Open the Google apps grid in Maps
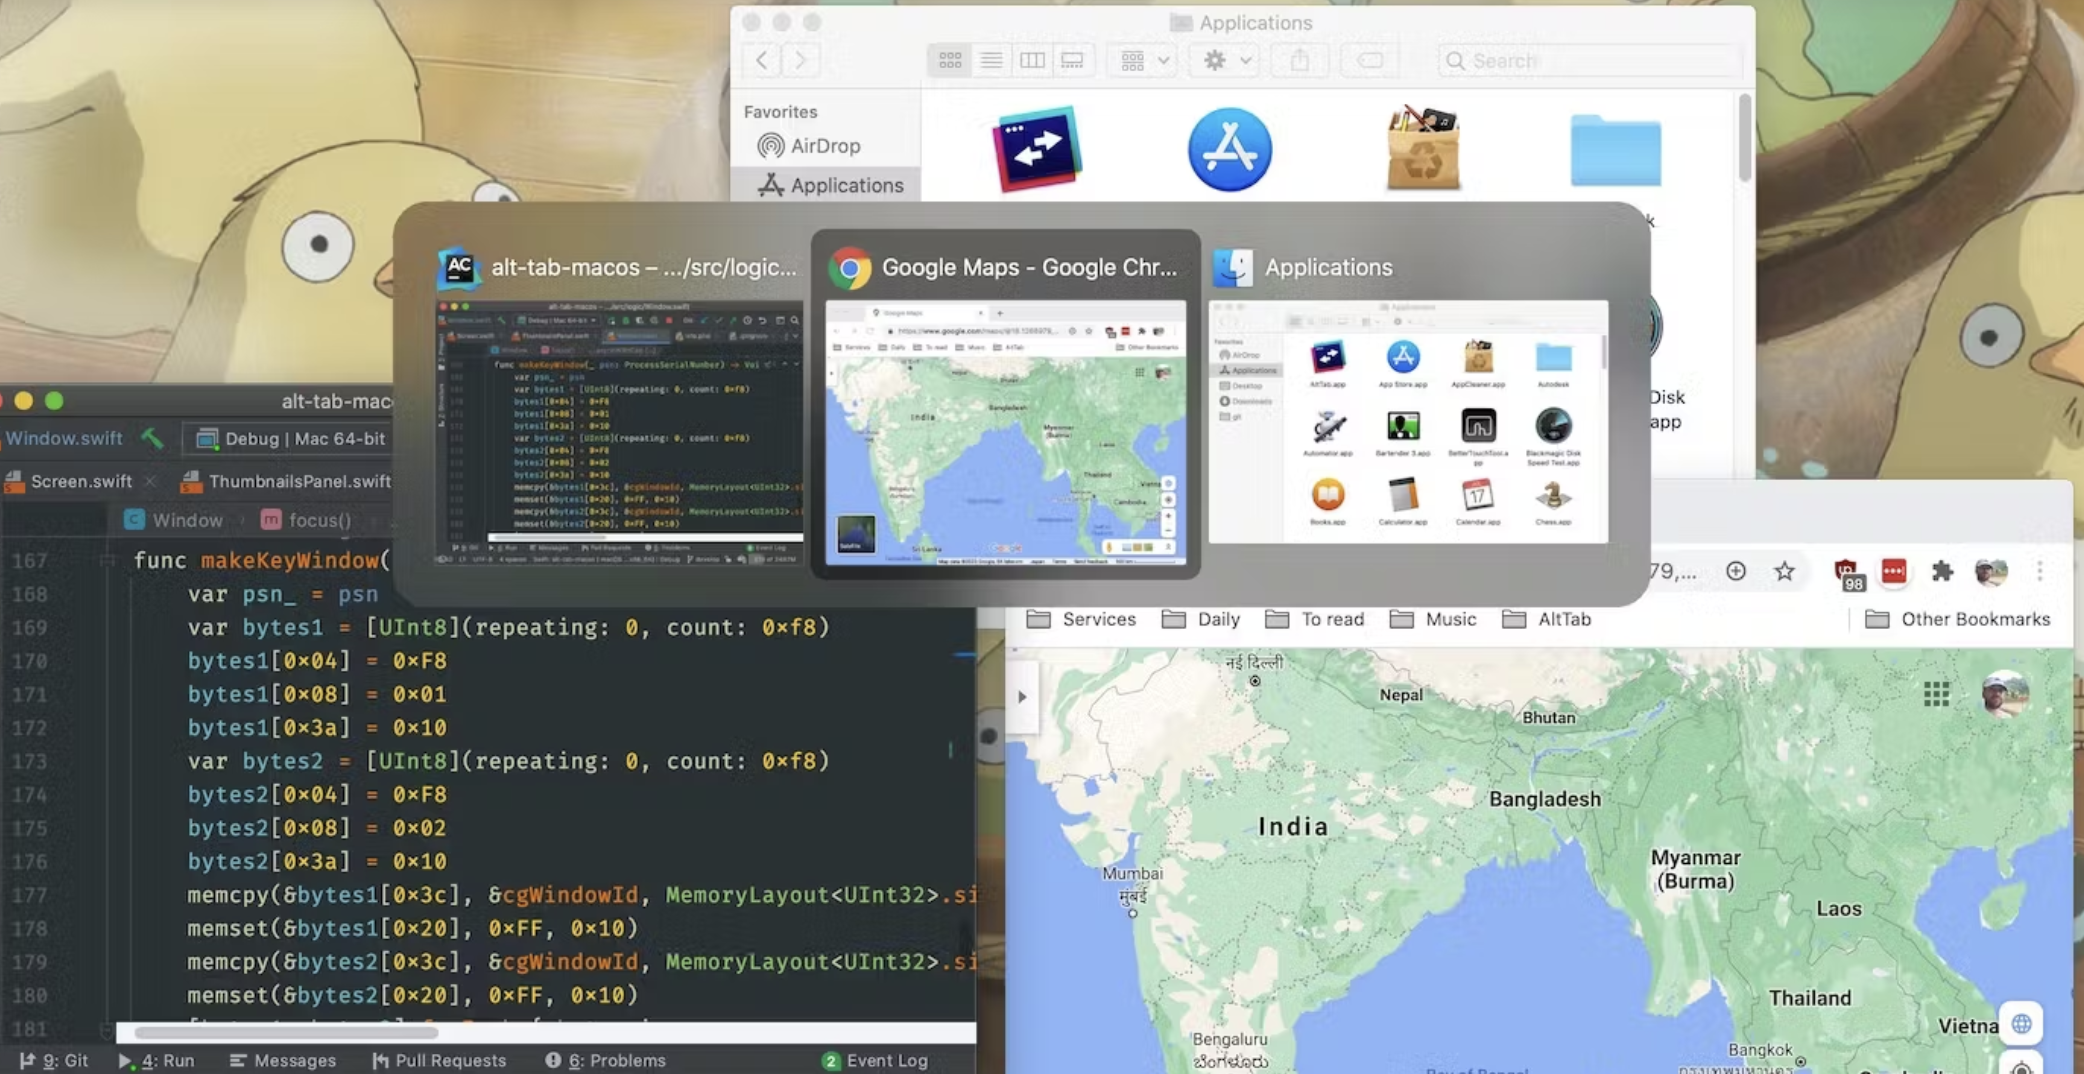2084x1074 pixels. (1936, 693)
